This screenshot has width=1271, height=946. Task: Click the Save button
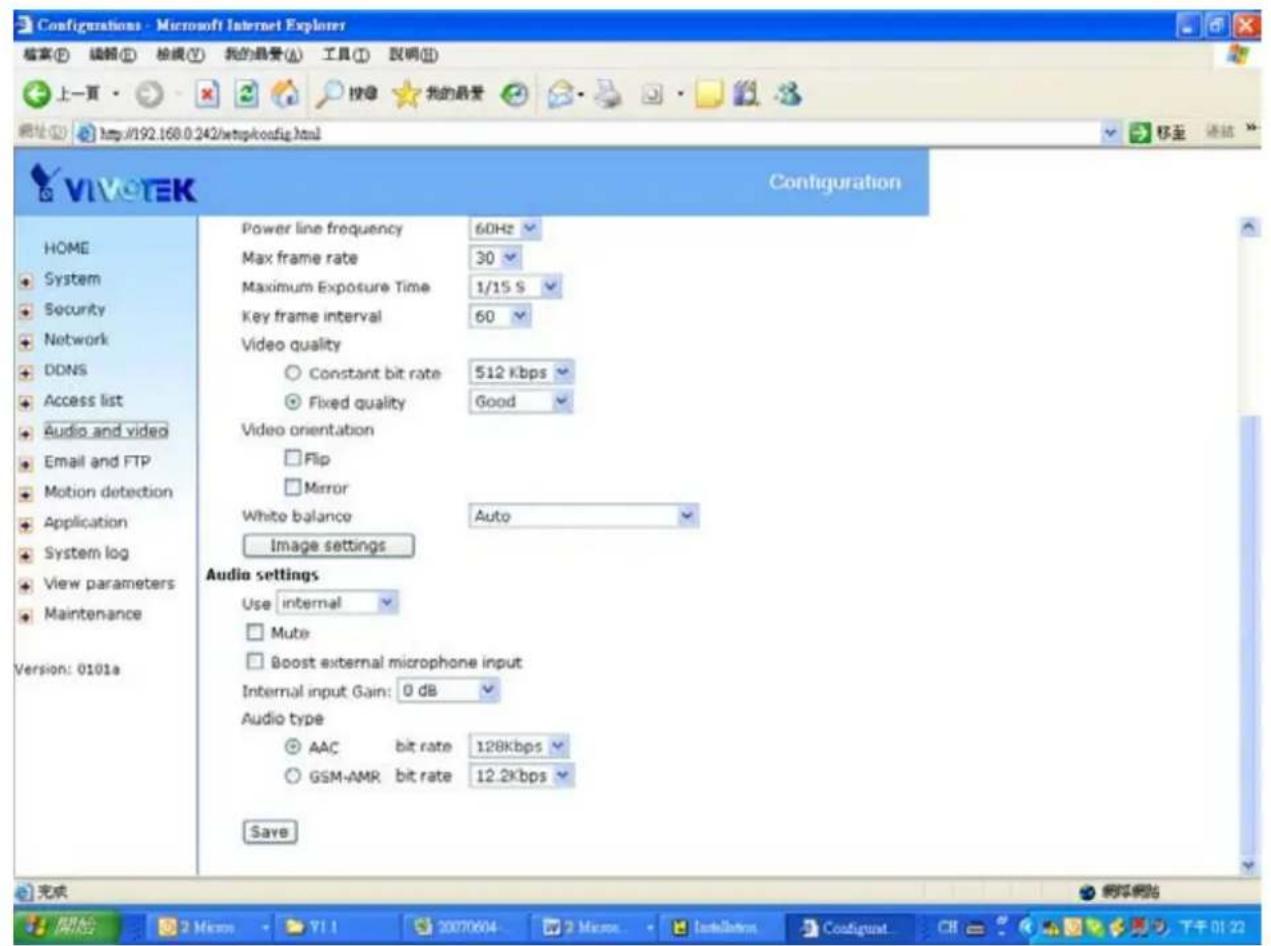[272, 832]
